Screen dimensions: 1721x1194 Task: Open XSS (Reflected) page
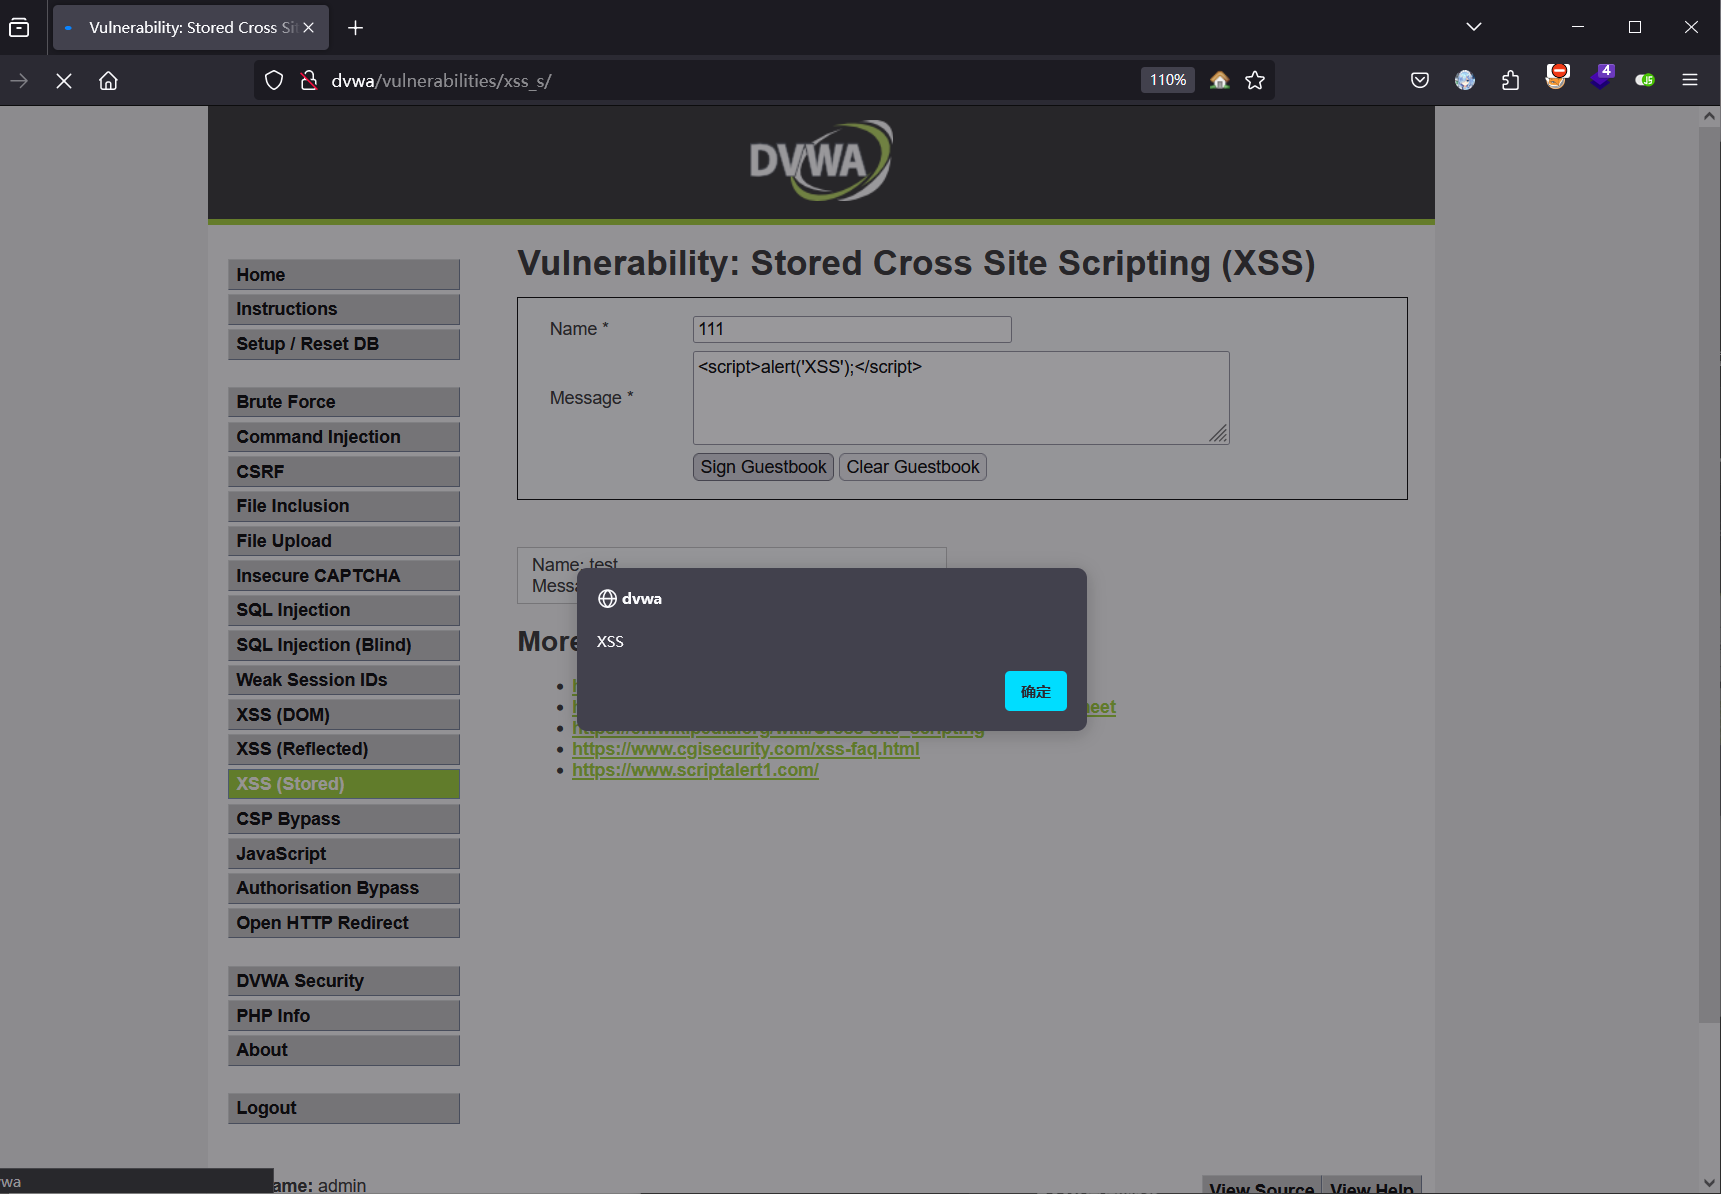pyautogui.click(x=344, y=749)
